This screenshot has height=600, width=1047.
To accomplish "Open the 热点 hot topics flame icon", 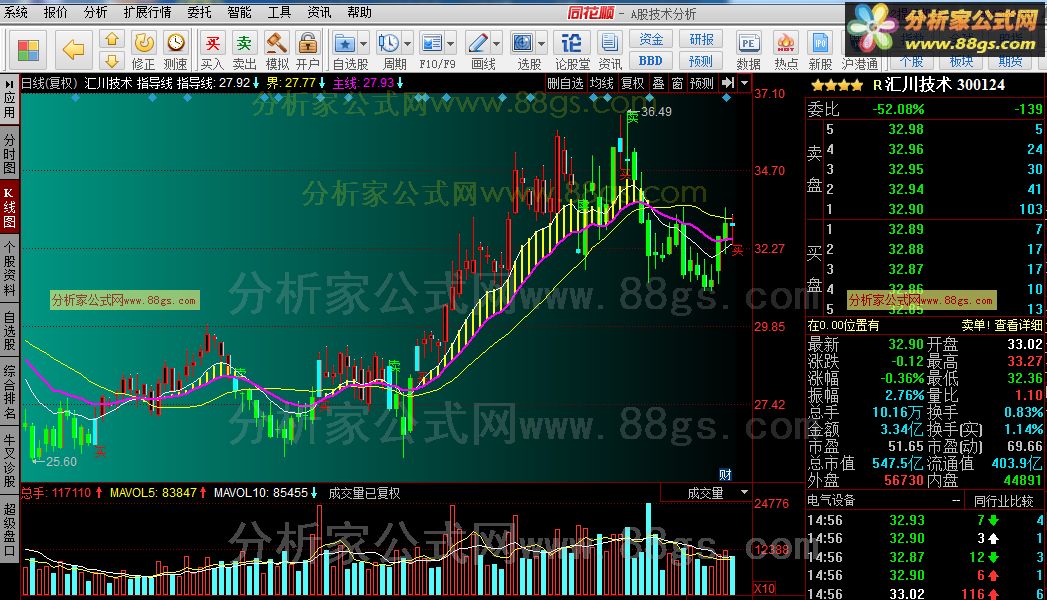I will [x=786, y=51].
